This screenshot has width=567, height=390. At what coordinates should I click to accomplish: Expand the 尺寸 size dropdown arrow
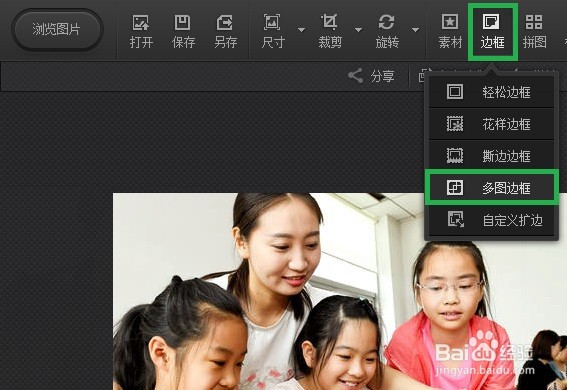tap(302, 30)
